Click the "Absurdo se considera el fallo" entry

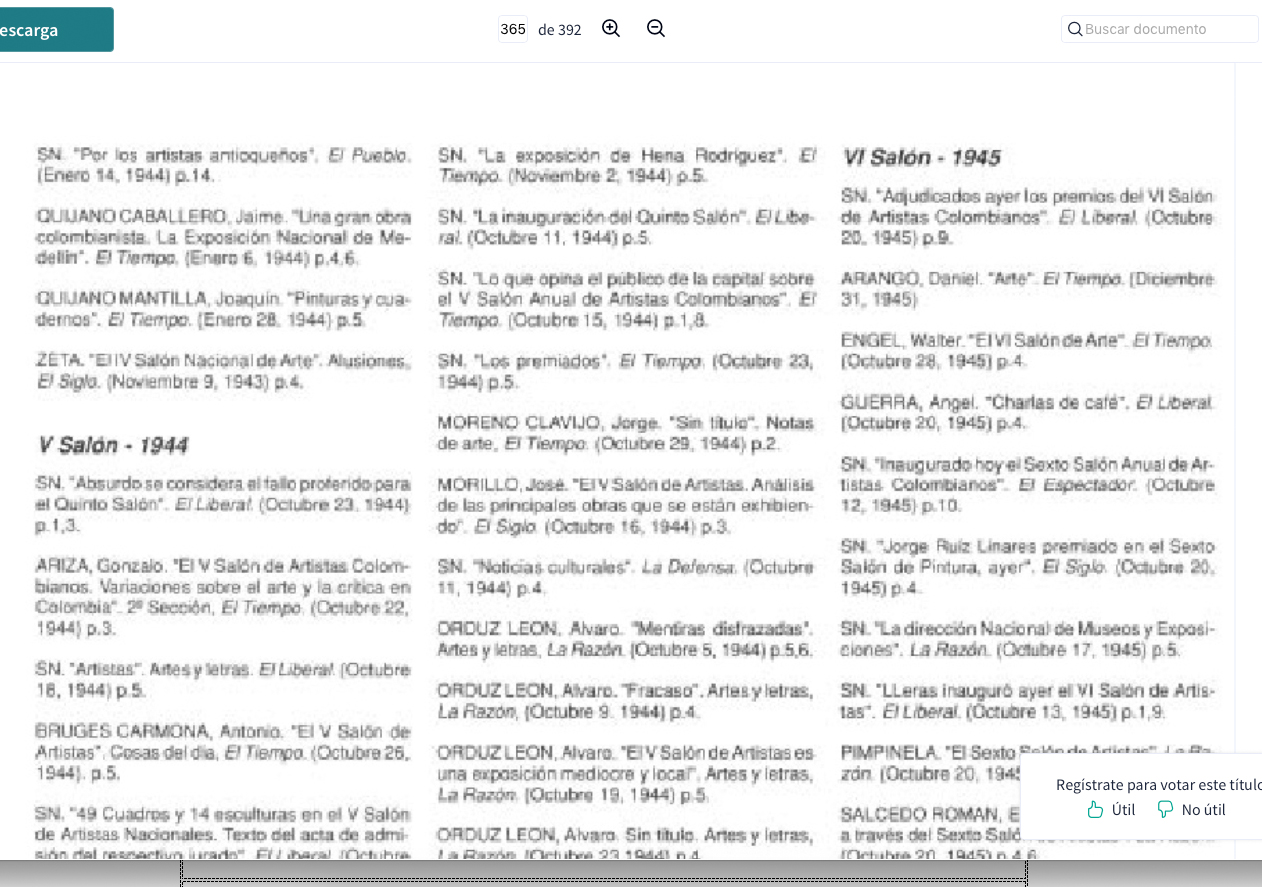[224, 504]
